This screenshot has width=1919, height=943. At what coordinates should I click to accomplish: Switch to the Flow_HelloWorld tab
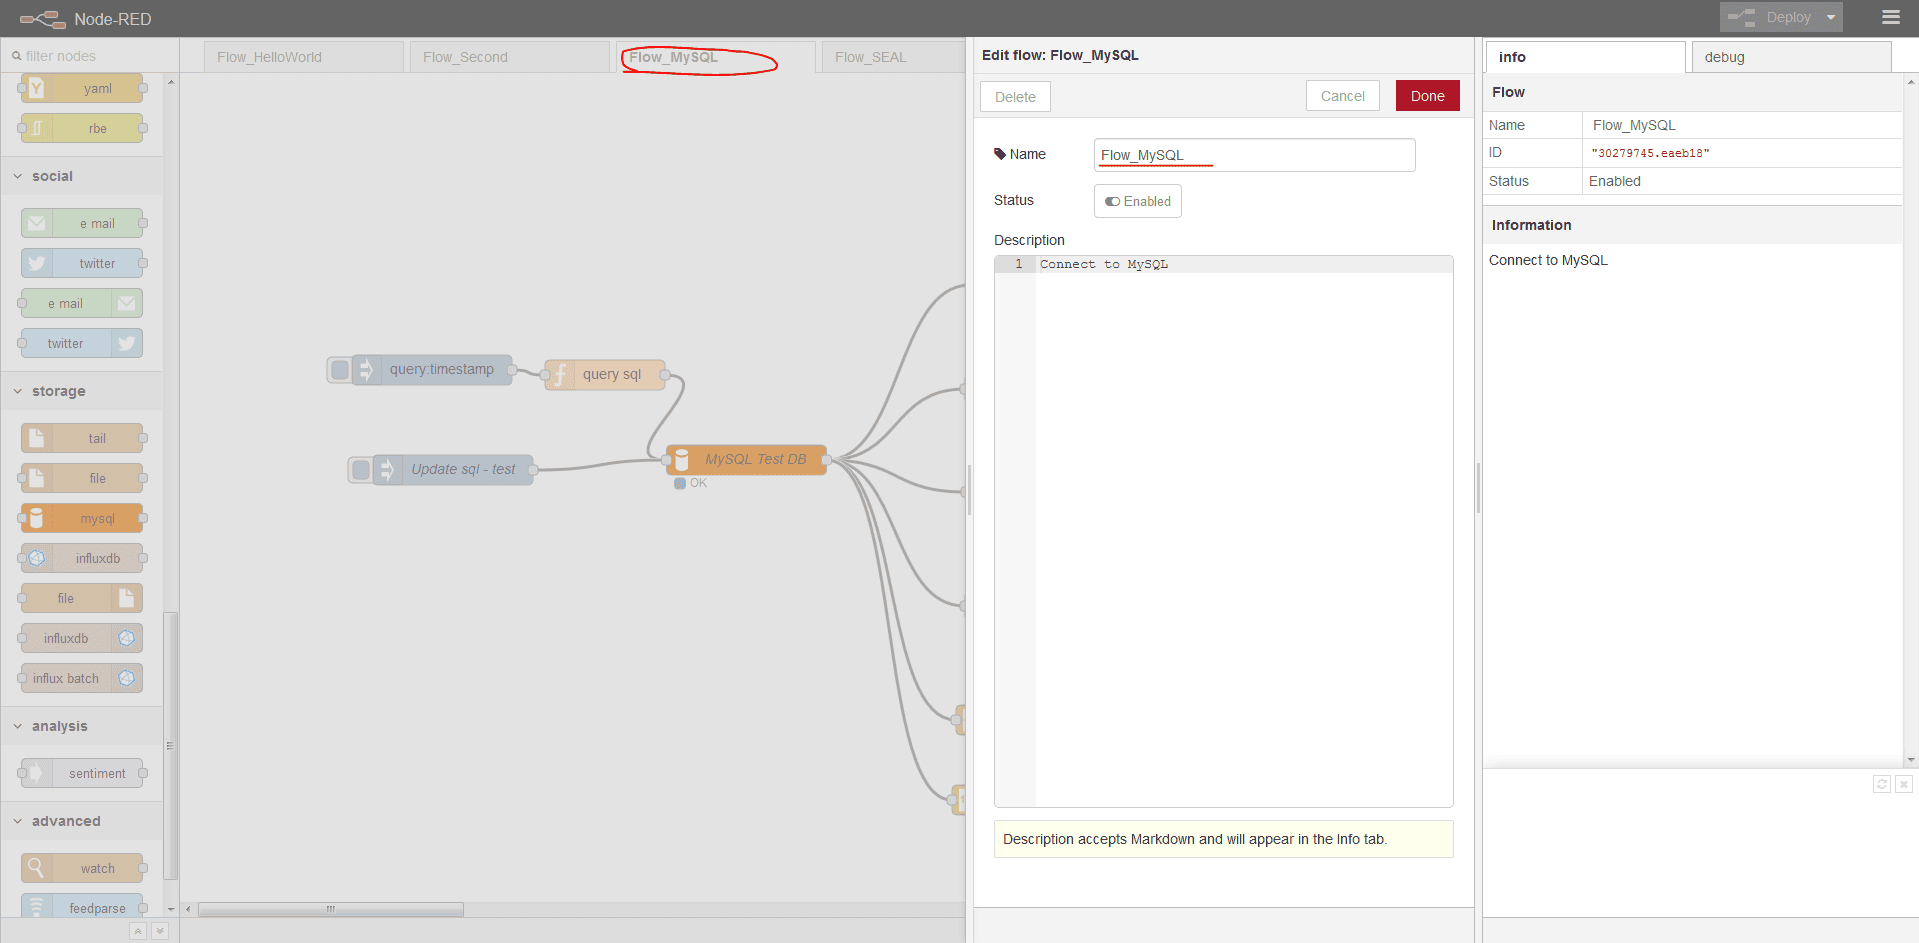303,57
